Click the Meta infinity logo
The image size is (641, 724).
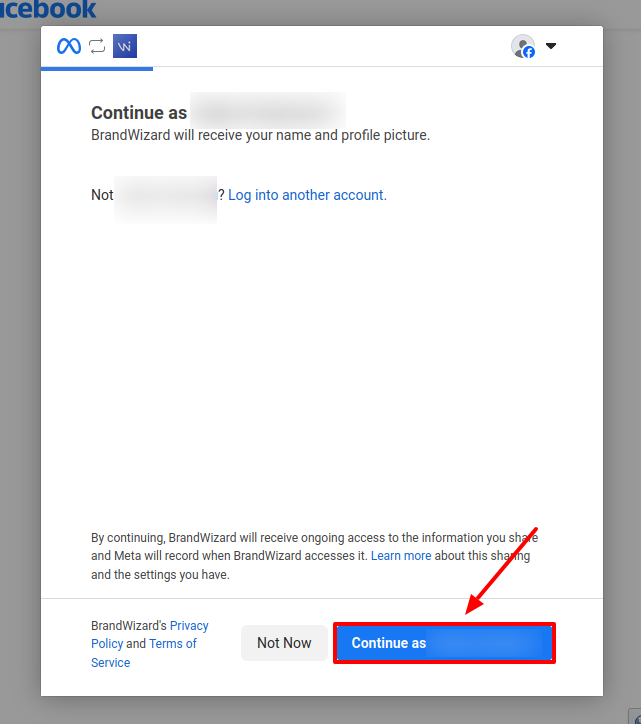tap(69, 46)
